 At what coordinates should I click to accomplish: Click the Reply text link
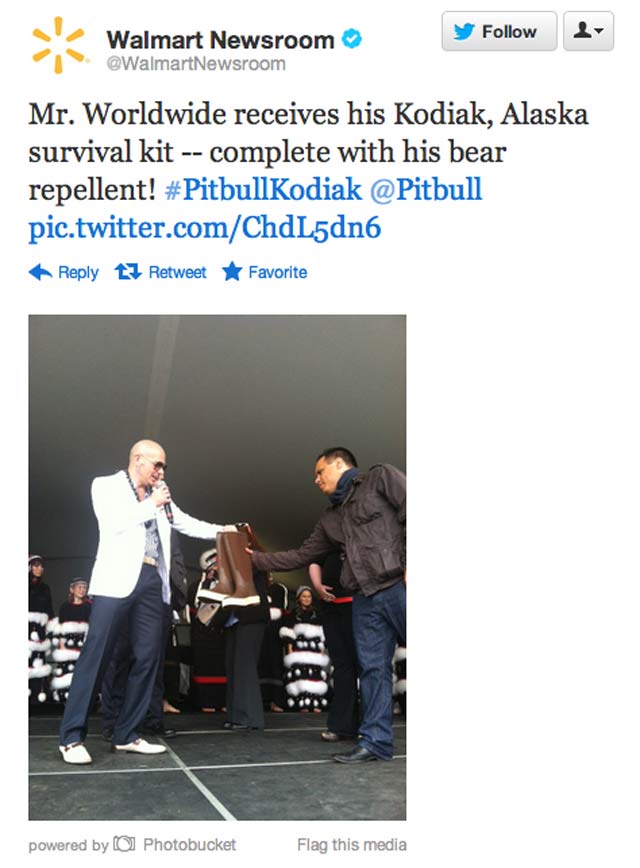click(x=78, y=272)
